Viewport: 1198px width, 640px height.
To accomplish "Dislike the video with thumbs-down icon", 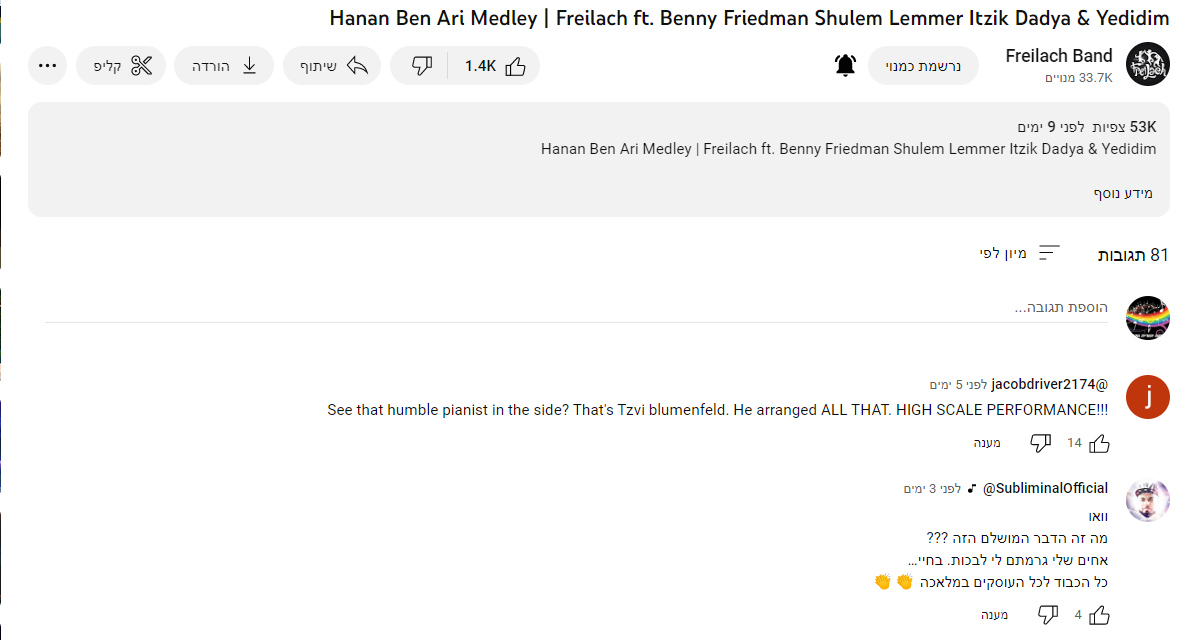I will point(421,66).
